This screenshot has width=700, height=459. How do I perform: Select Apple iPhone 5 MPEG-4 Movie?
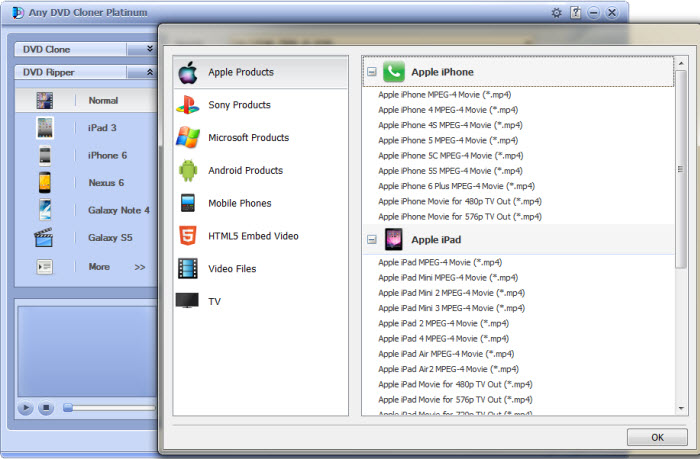(x=448, y=140)
